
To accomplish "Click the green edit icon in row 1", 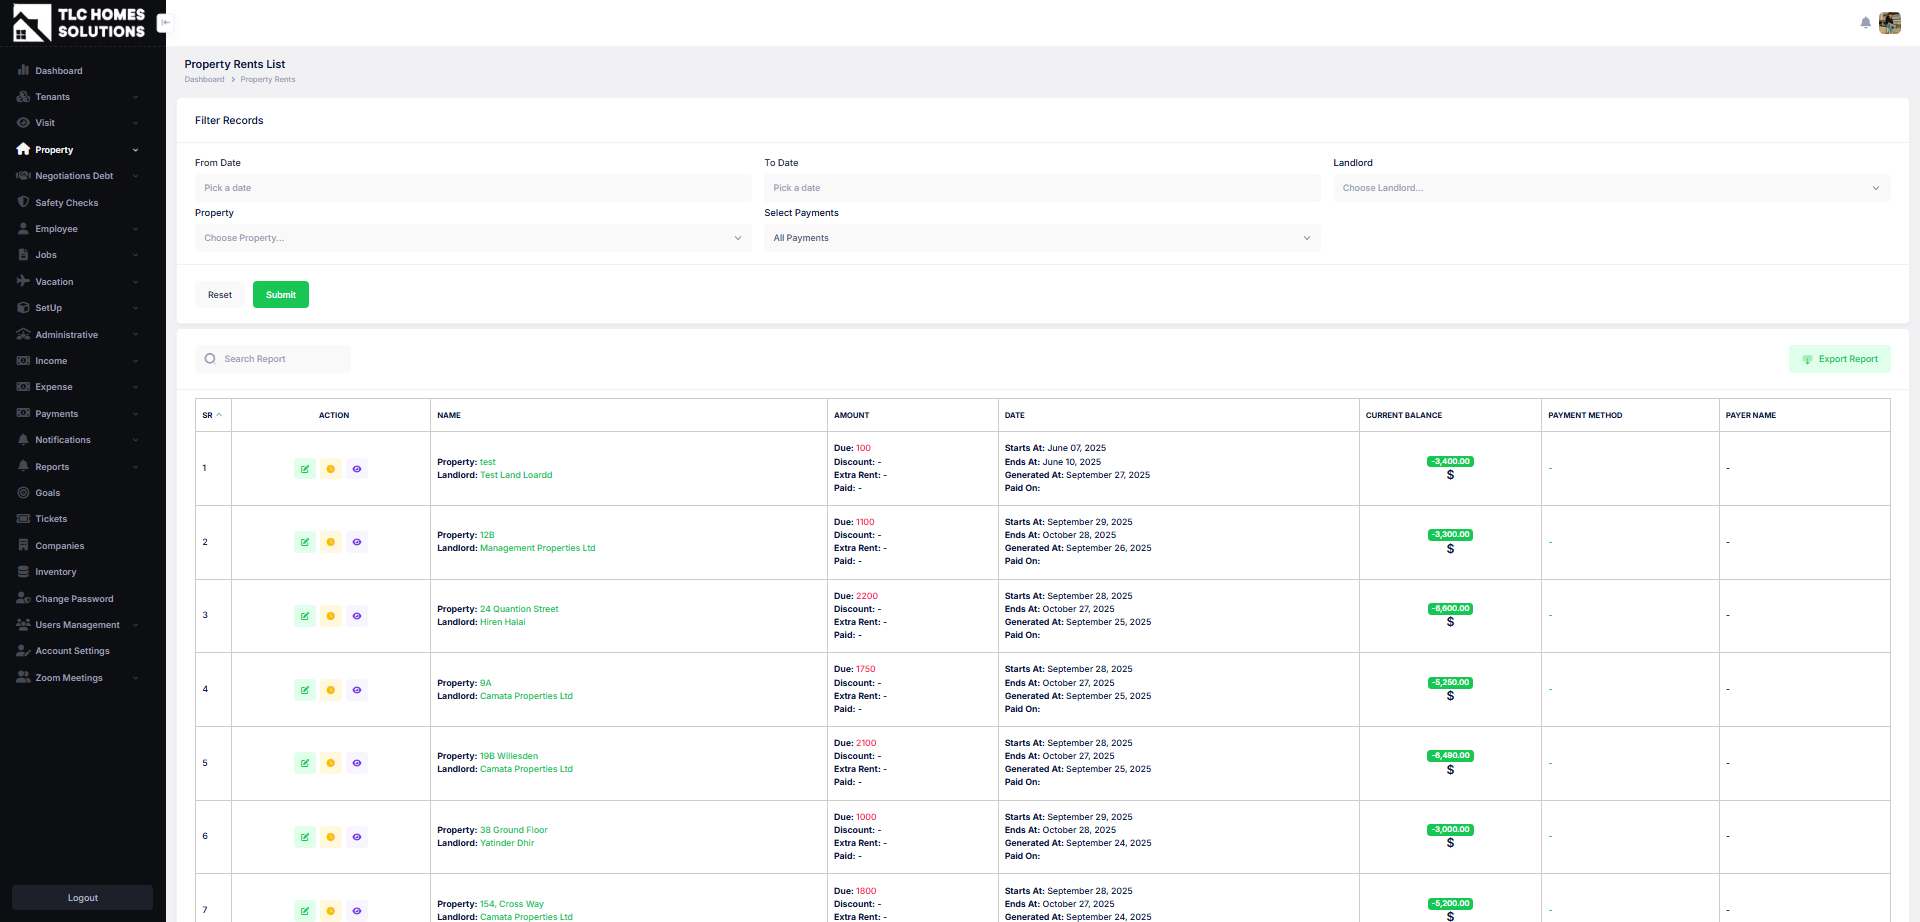I will (x=305, y=469).
